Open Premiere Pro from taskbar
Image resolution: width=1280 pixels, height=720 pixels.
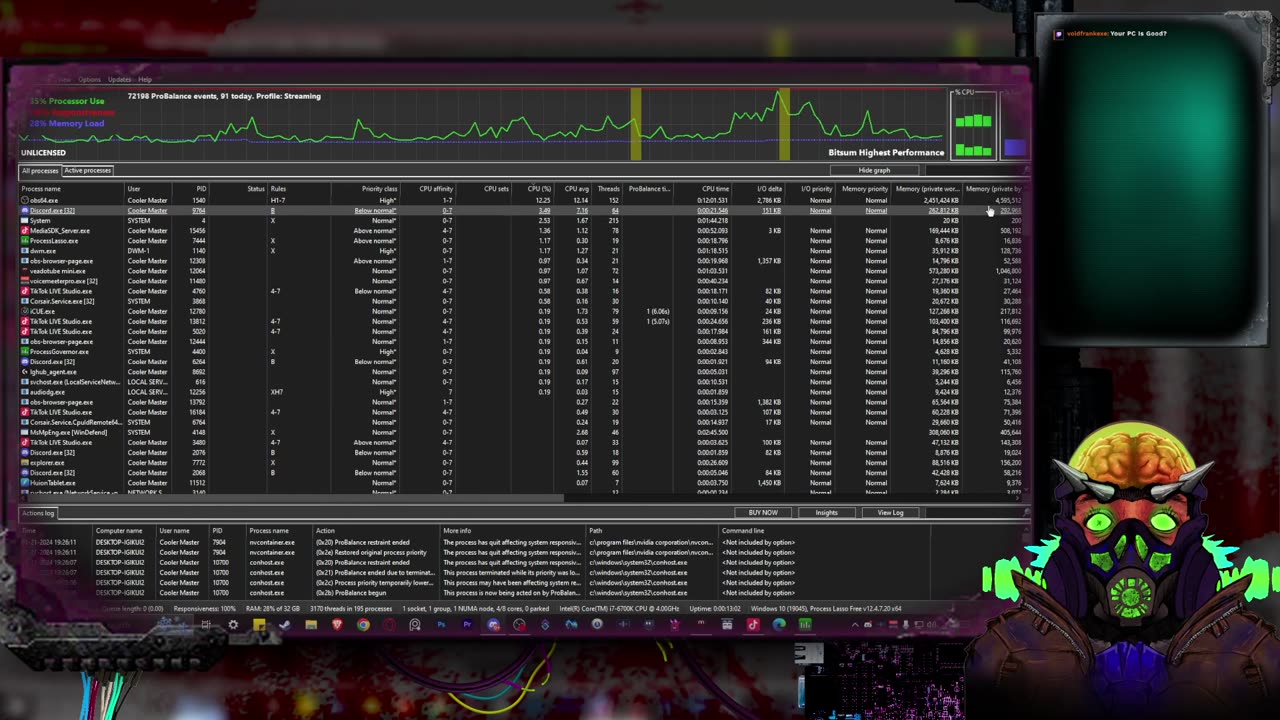pyautogui.click(x=467, y=625)
